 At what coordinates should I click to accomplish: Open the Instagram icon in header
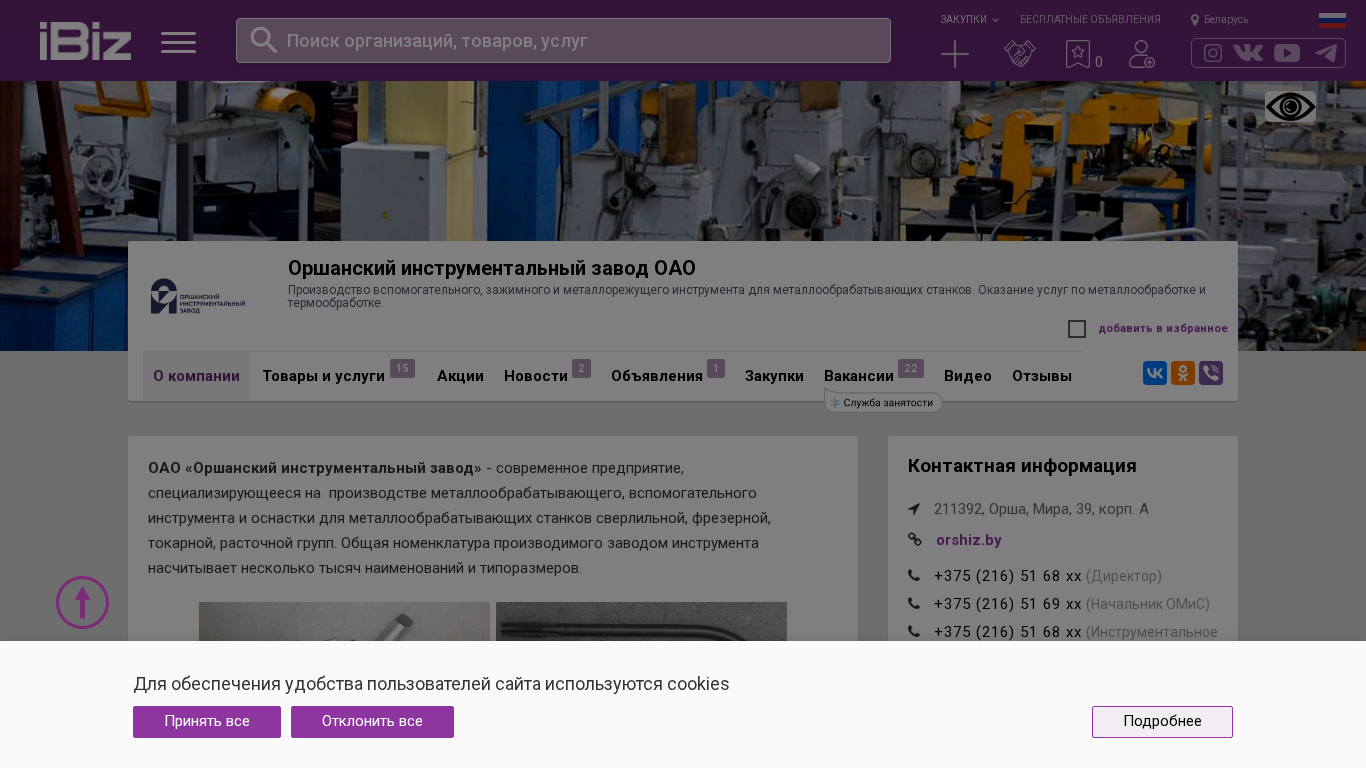pyautogui.click(x=1213, y=53)
